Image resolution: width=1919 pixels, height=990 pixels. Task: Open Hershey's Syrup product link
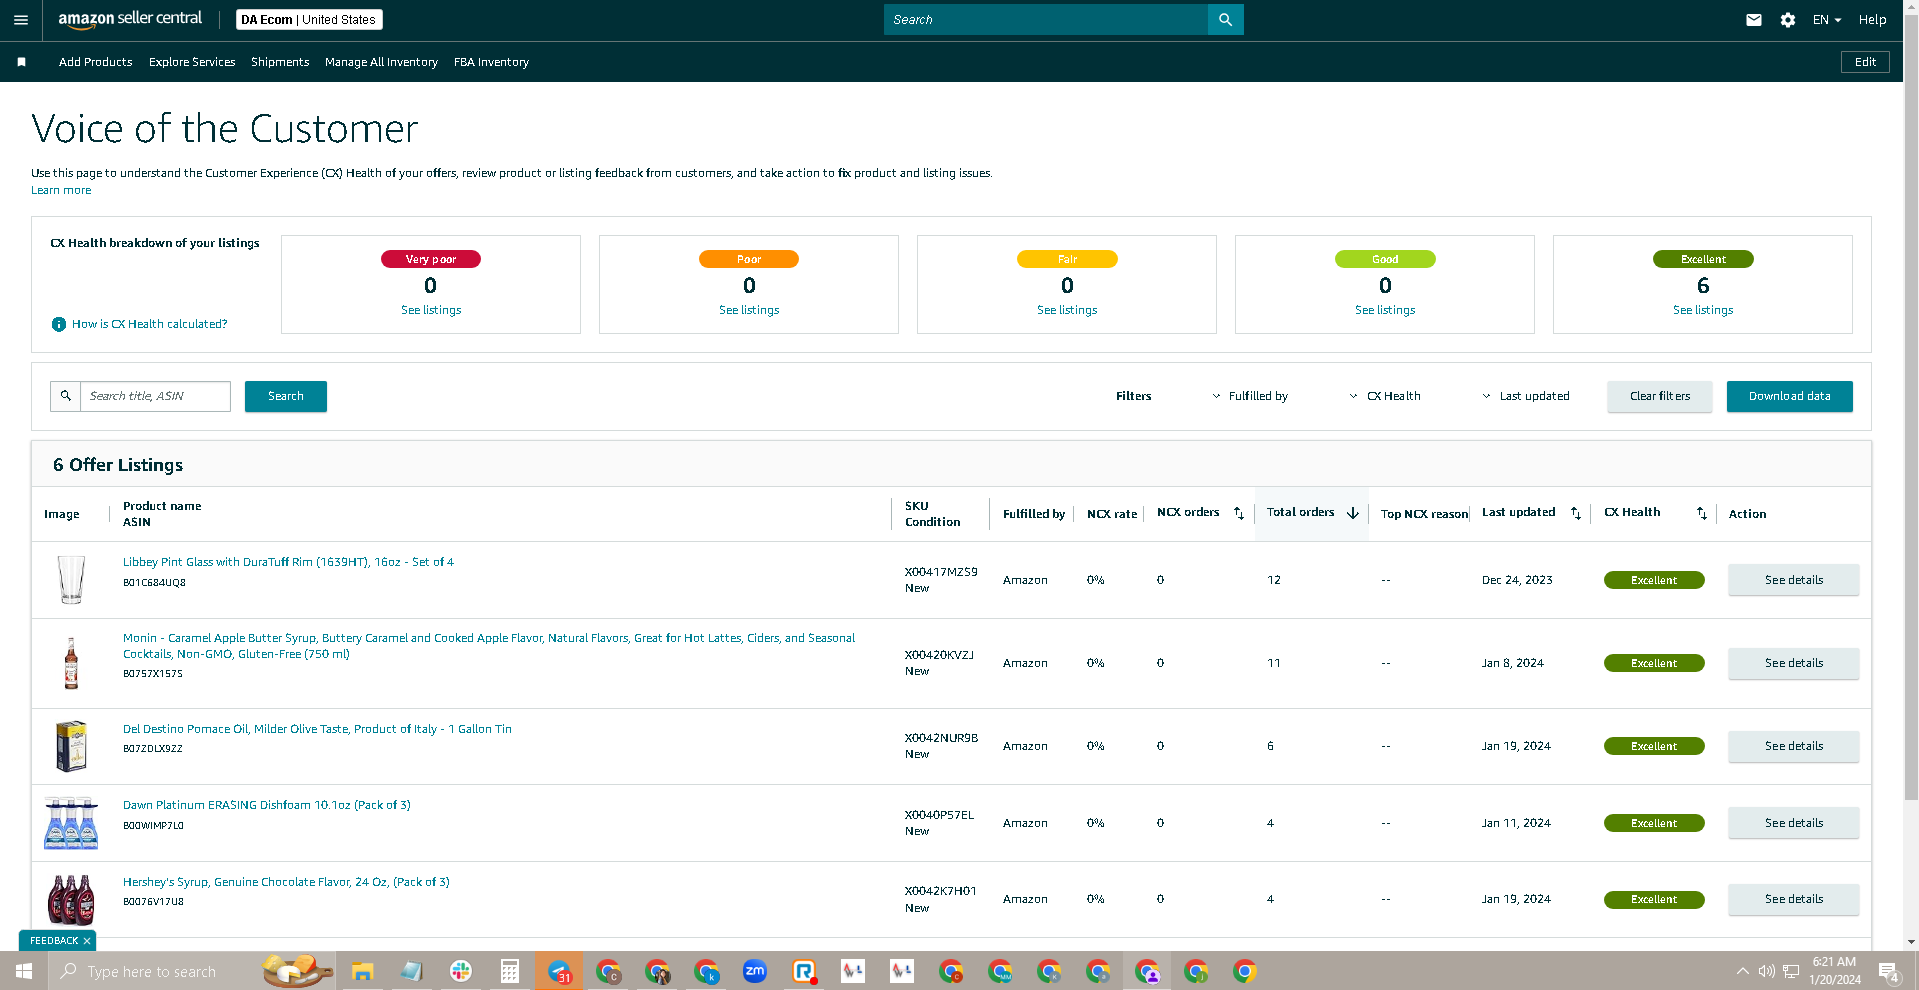click(x=286, y=882)
